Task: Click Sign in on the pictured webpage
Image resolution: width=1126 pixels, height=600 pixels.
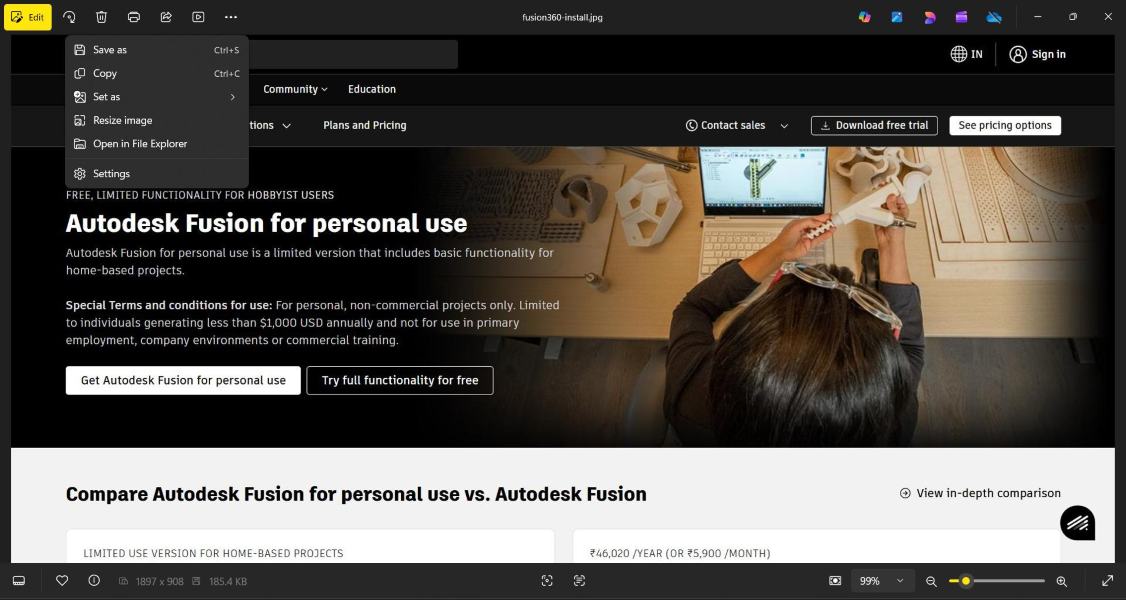Action: 1038,54
